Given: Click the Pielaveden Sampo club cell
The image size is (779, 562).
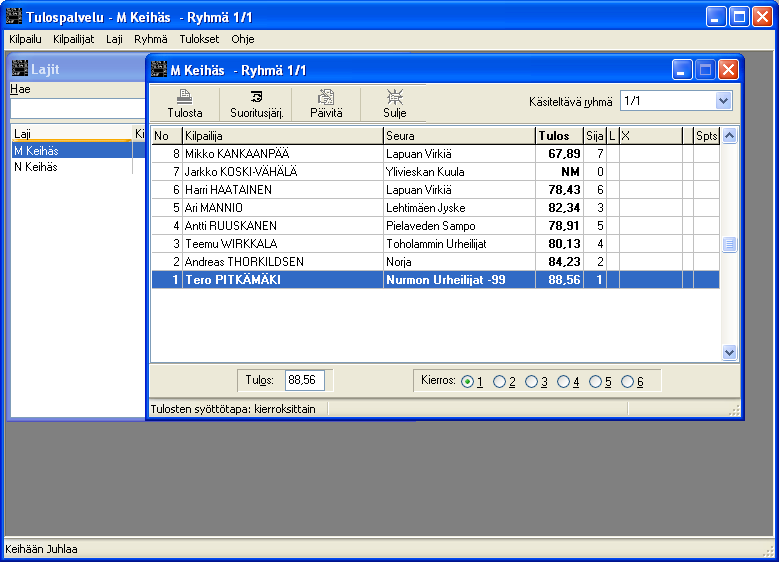Looking at the screenshot, I should 460,226.
